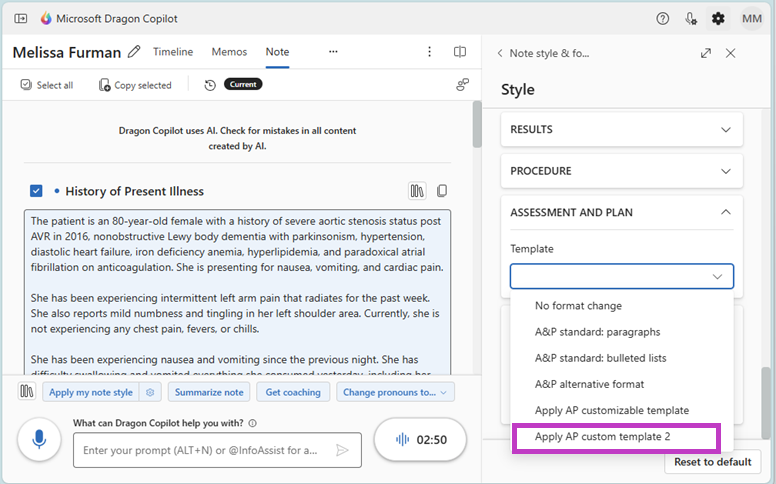This screenshot has height=484, width=776.
Task: Toggle the Select all checkbox
Action: pos(26,85)
